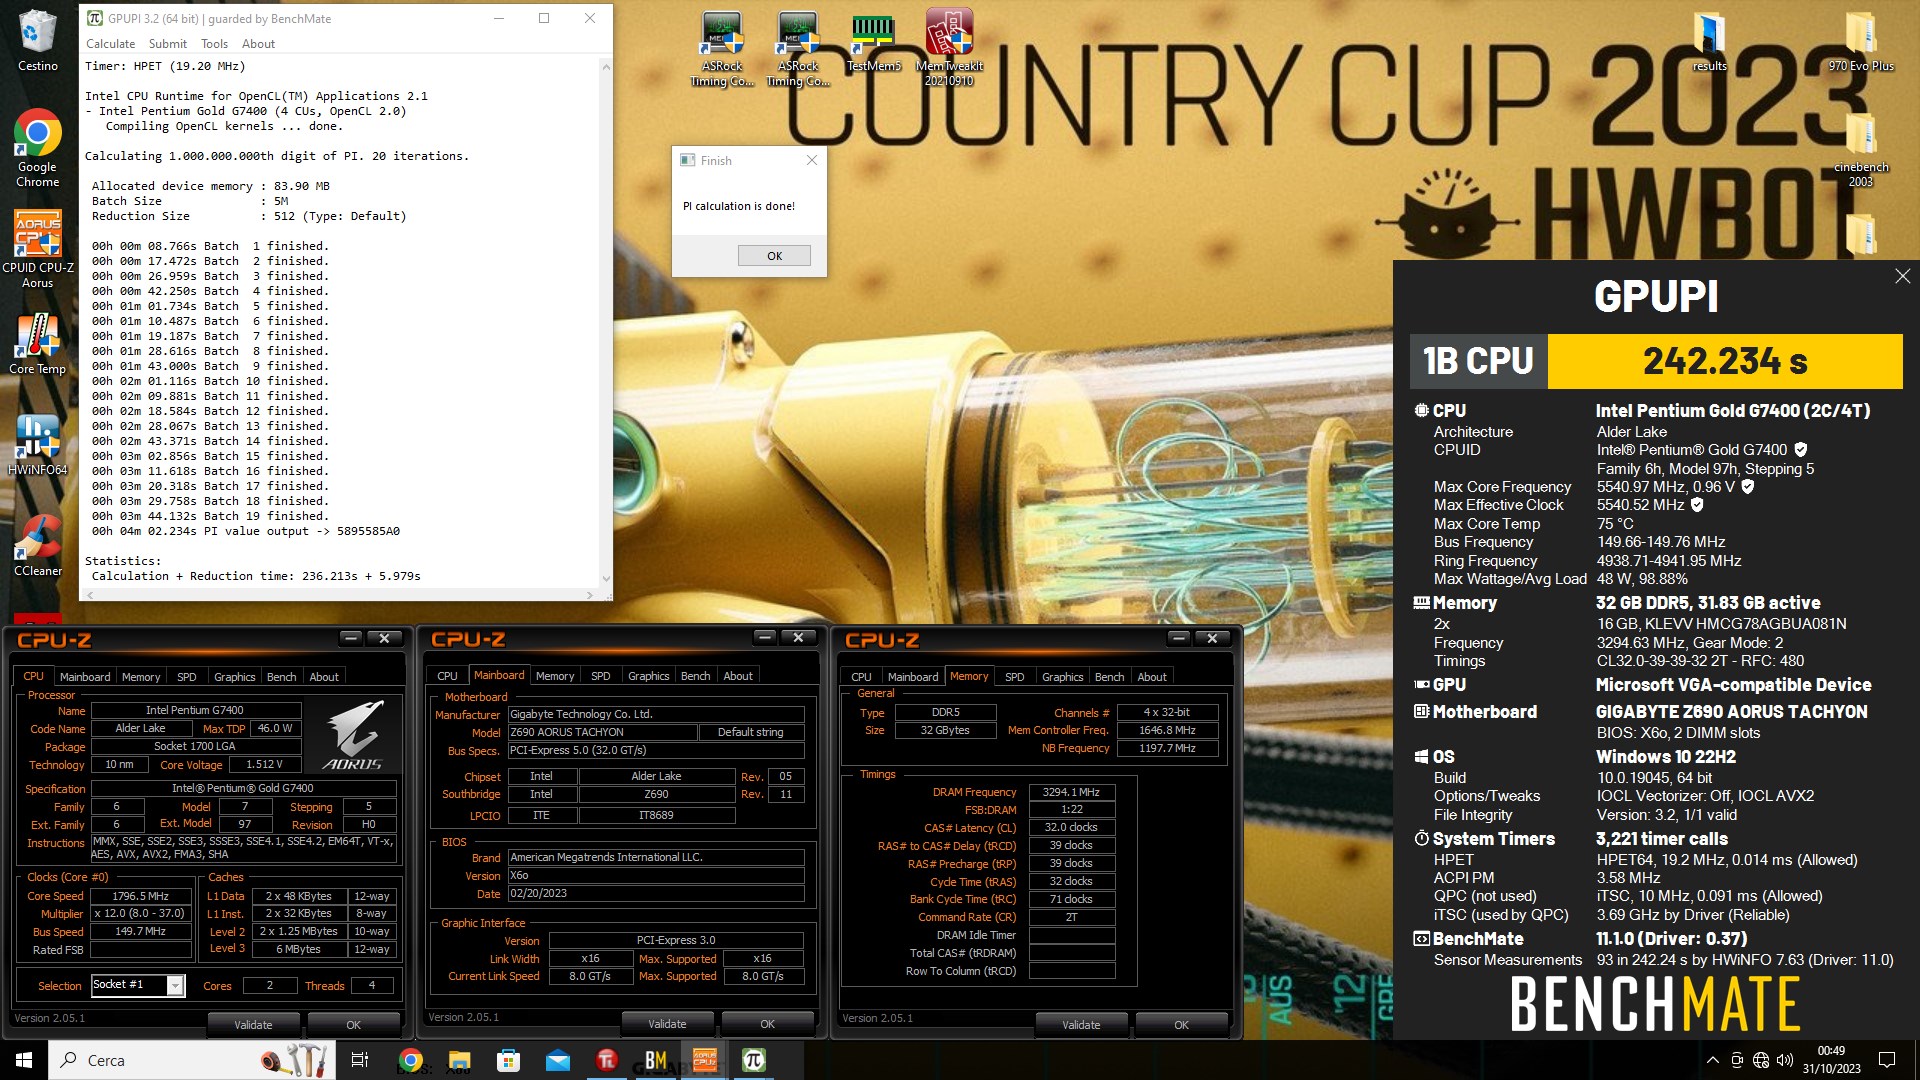1920x1080 pixels.
Task: Open Task View on the taskbar
Action: [360, 1060]
